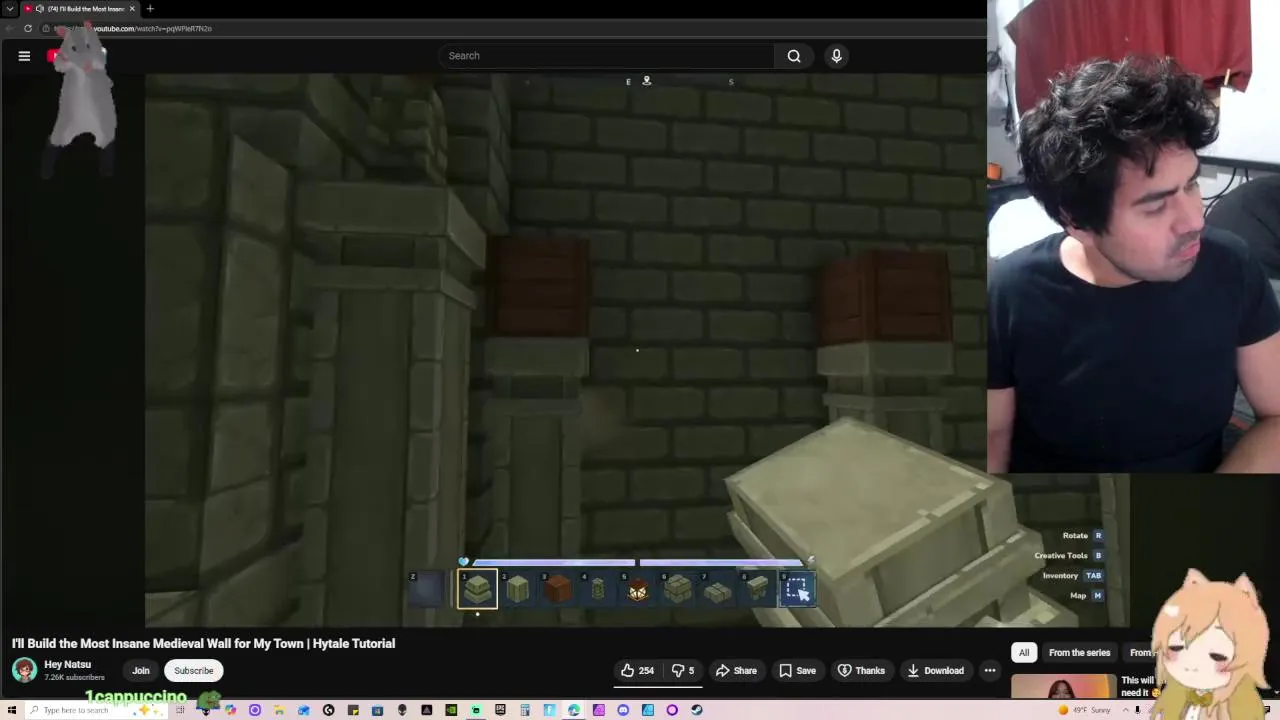This screenshot has width=1280, height=720.
Task: Expand the system tray hidden icons chevron
Action: [x=1125, y=710]
